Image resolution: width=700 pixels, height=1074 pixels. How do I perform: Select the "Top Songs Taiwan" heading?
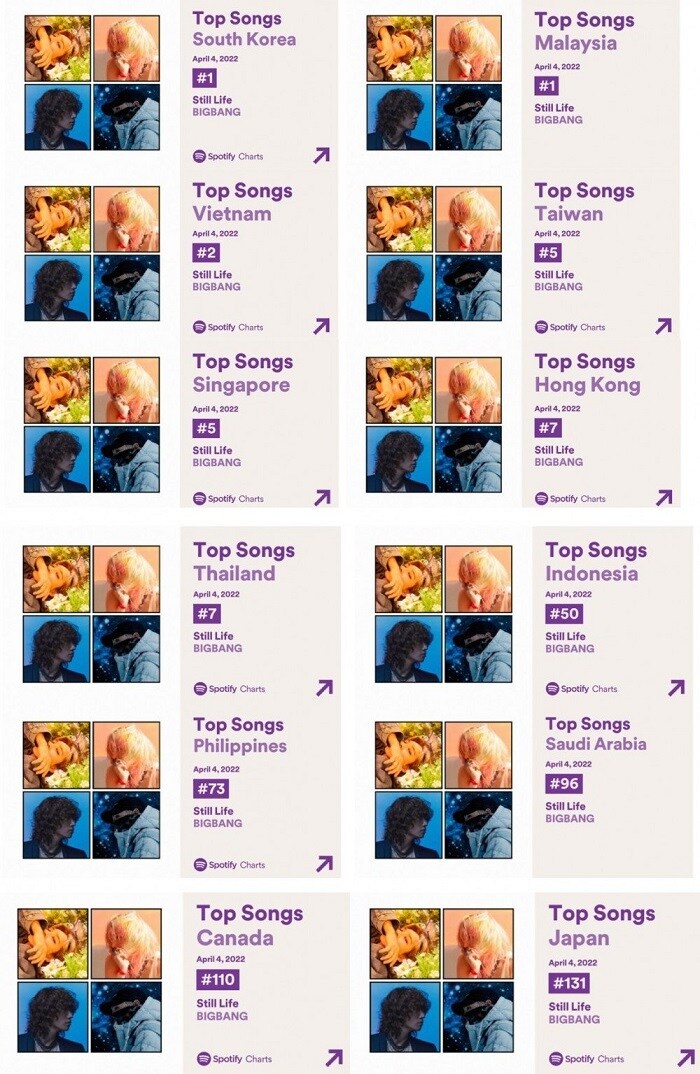584,202
